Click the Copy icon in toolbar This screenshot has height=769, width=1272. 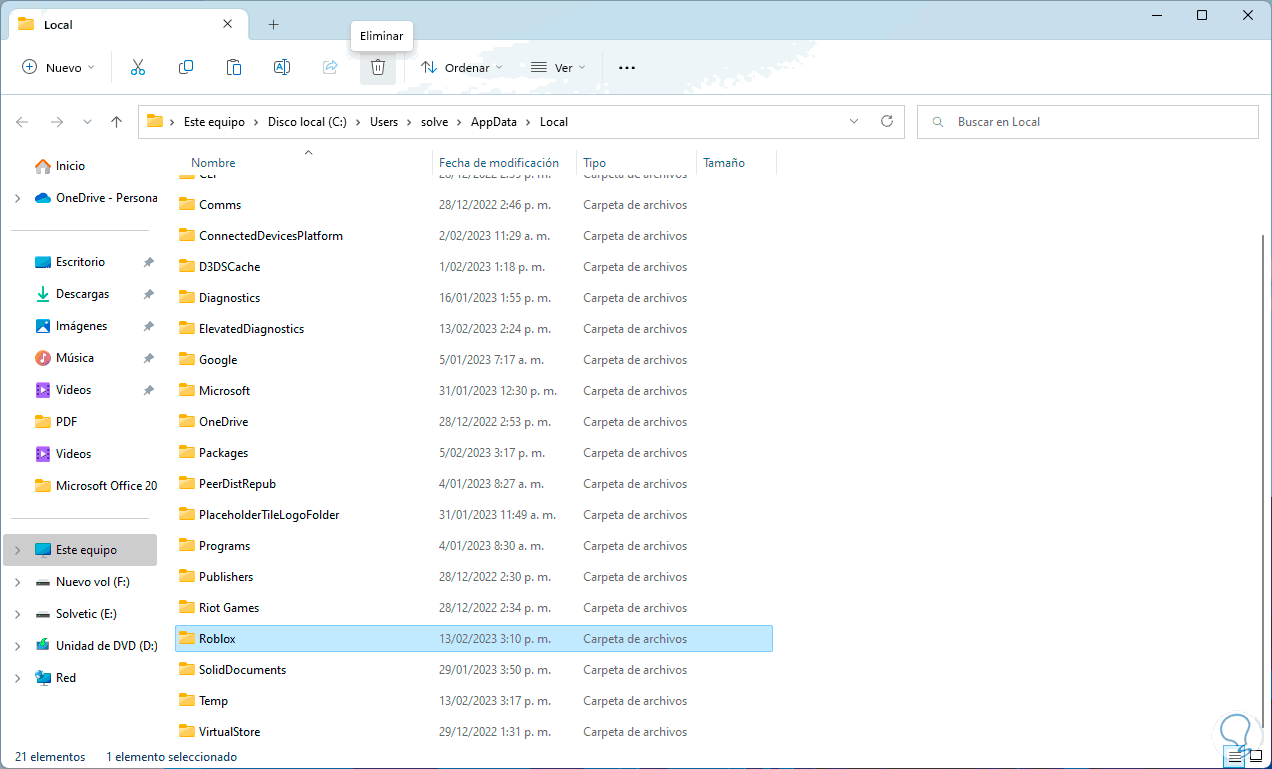coord(186,67)
